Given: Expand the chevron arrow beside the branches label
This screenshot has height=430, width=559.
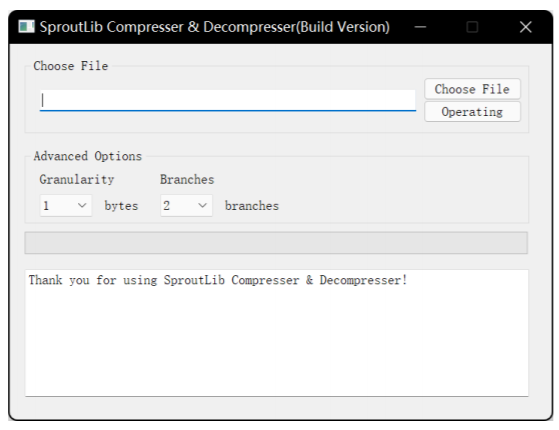Looking at the screenshot, I should (x=202, y=205).
